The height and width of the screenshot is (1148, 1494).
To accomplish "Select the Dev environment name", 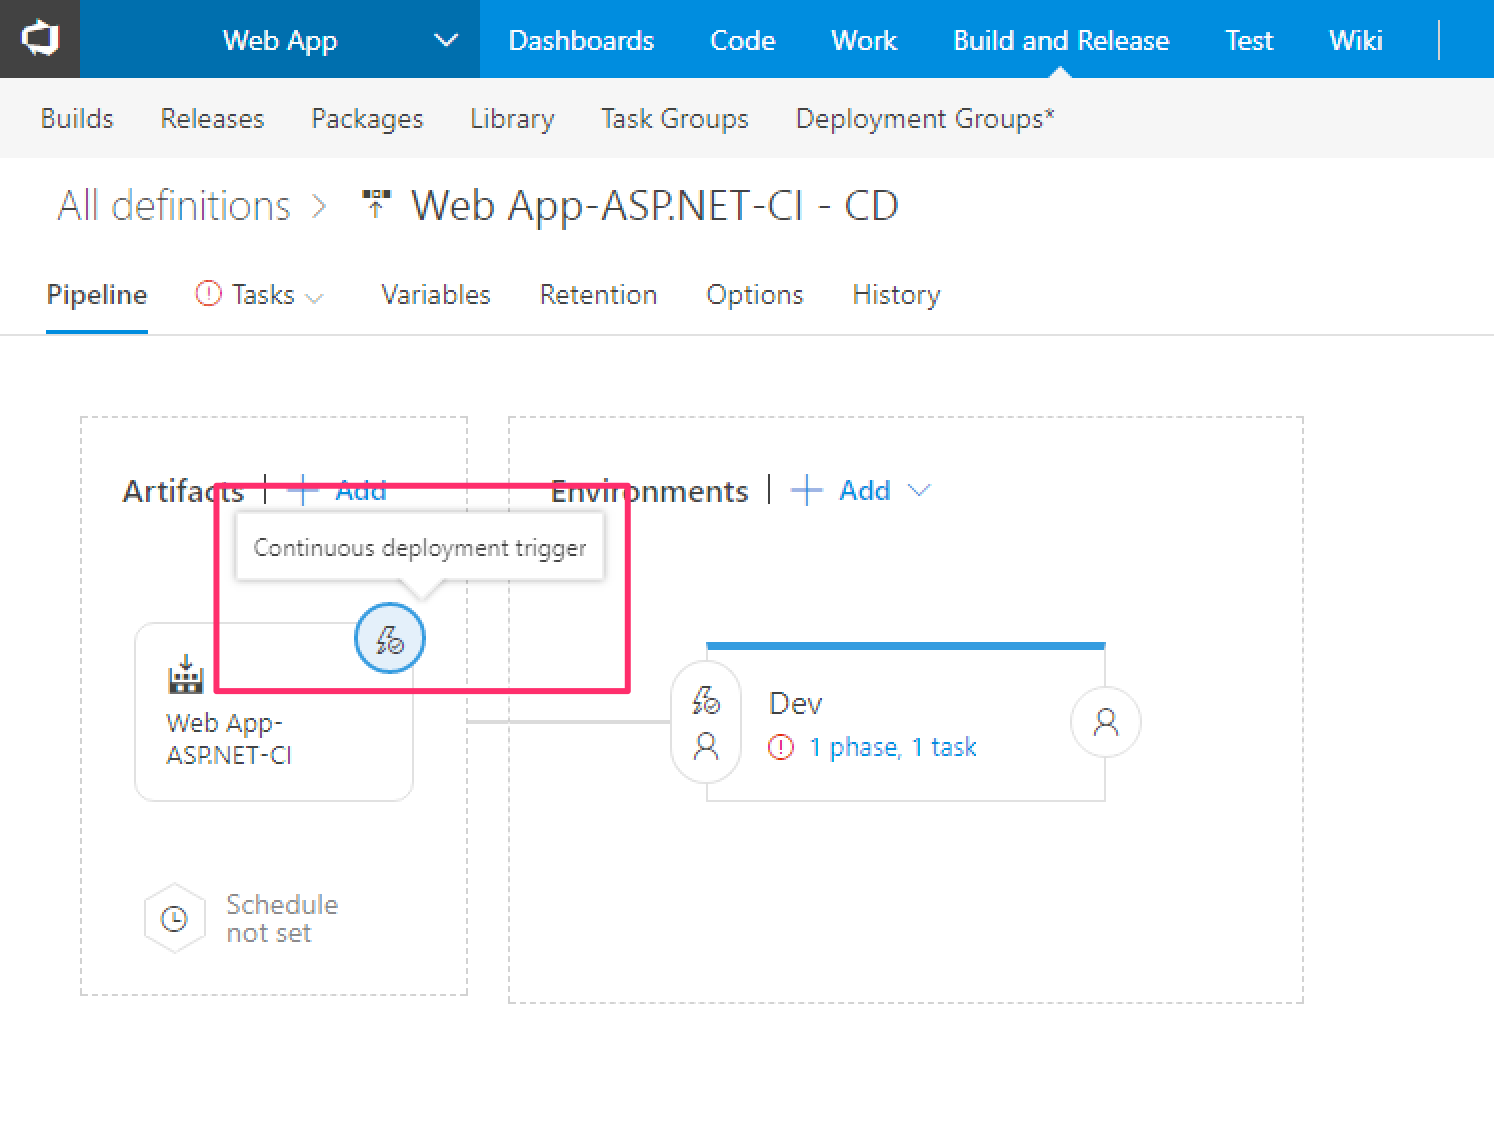I will tap(796, 703).
